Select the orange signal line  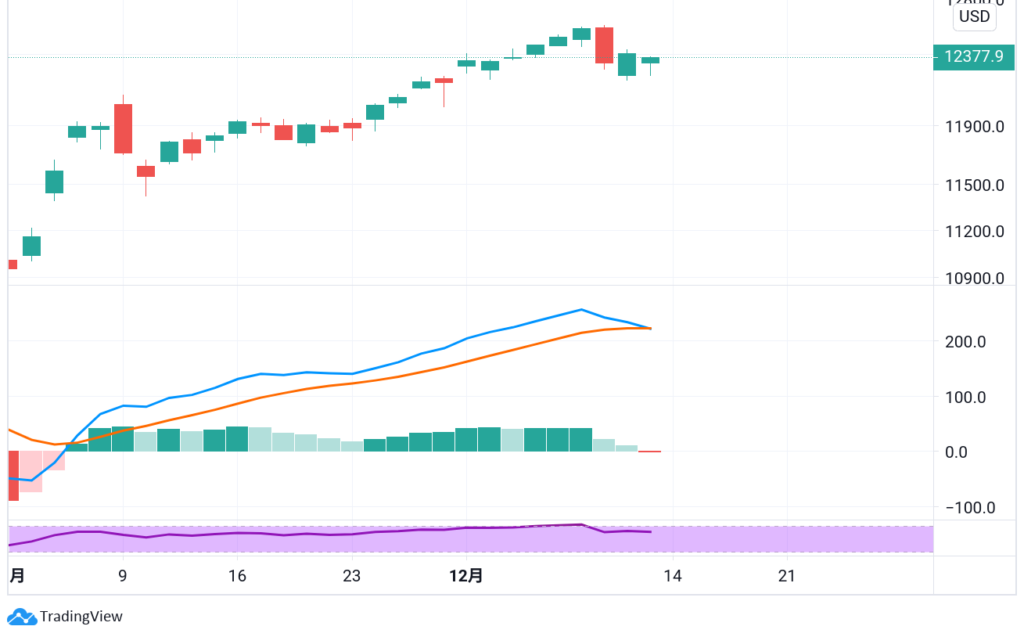click(x=300, y=391)
